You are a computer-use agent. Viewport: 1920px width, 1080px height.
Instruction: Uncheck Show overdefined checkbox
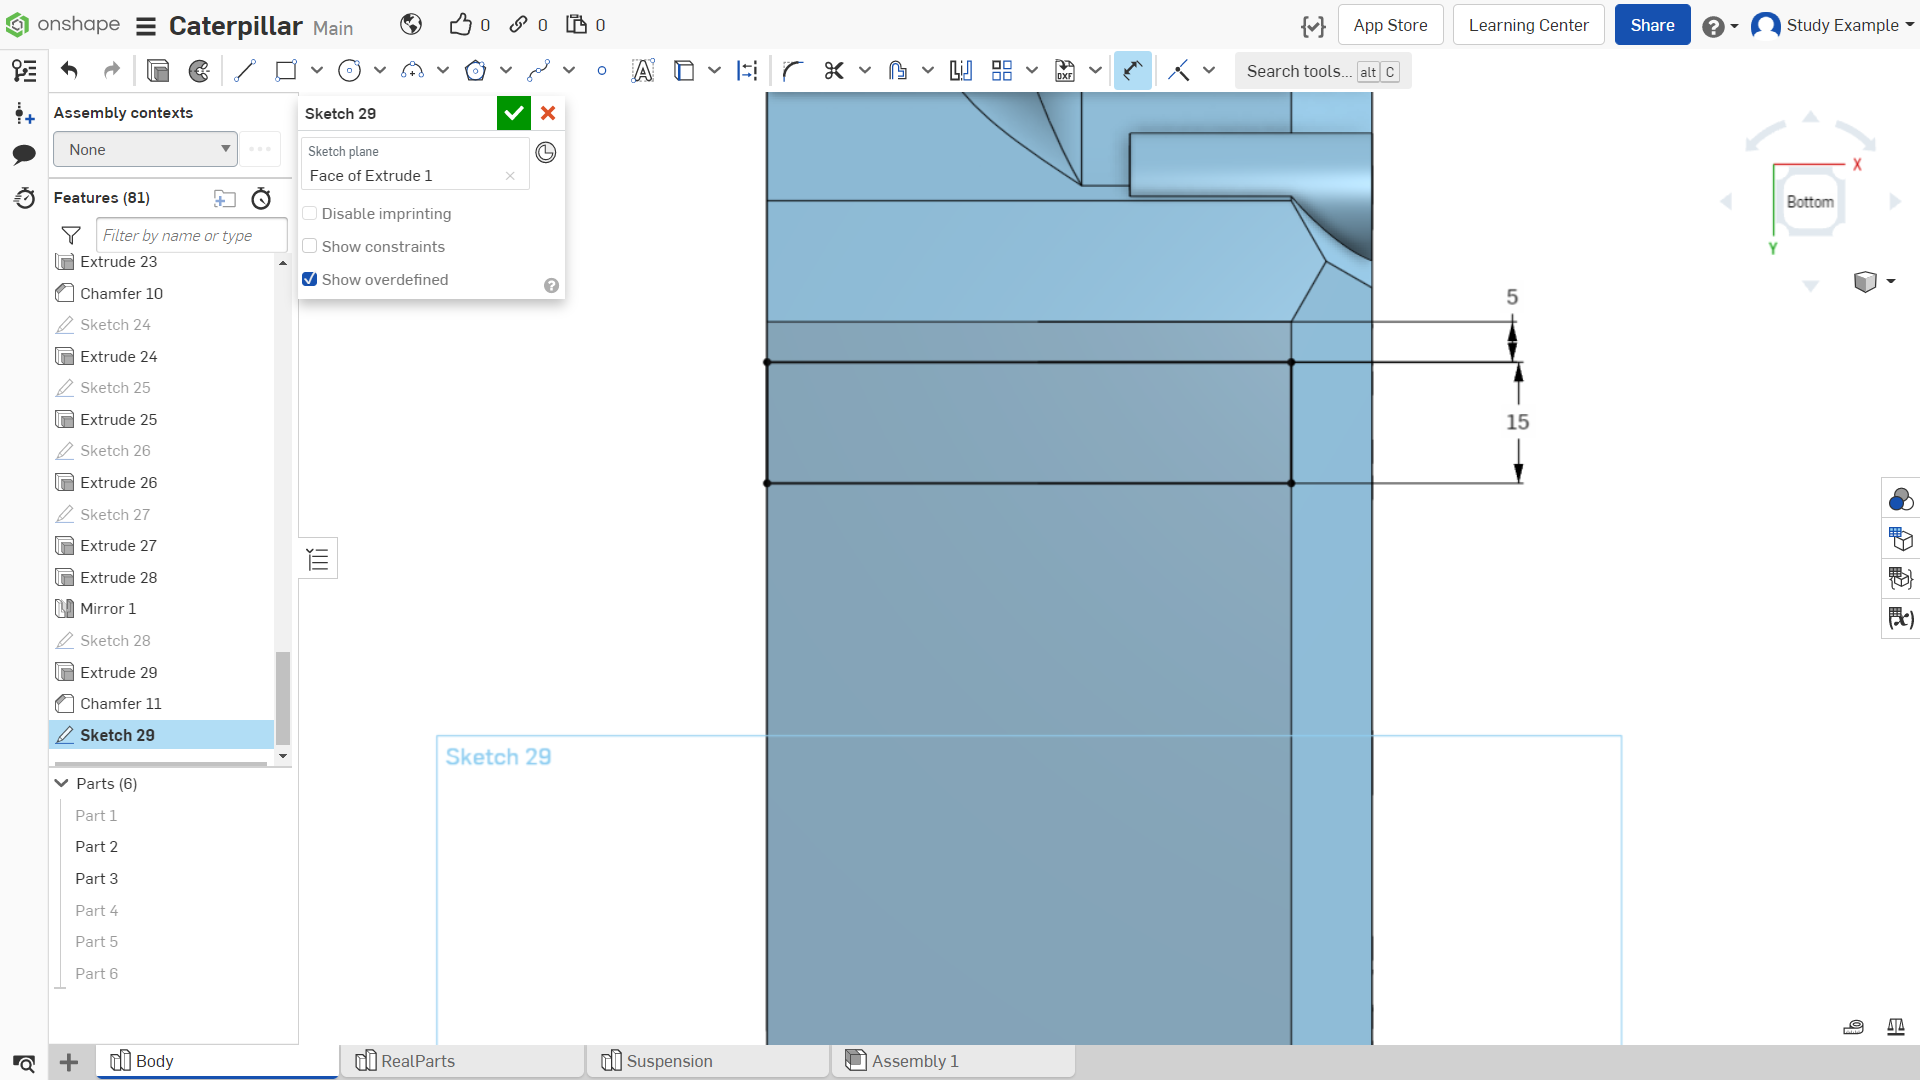[x=310, y=280]
